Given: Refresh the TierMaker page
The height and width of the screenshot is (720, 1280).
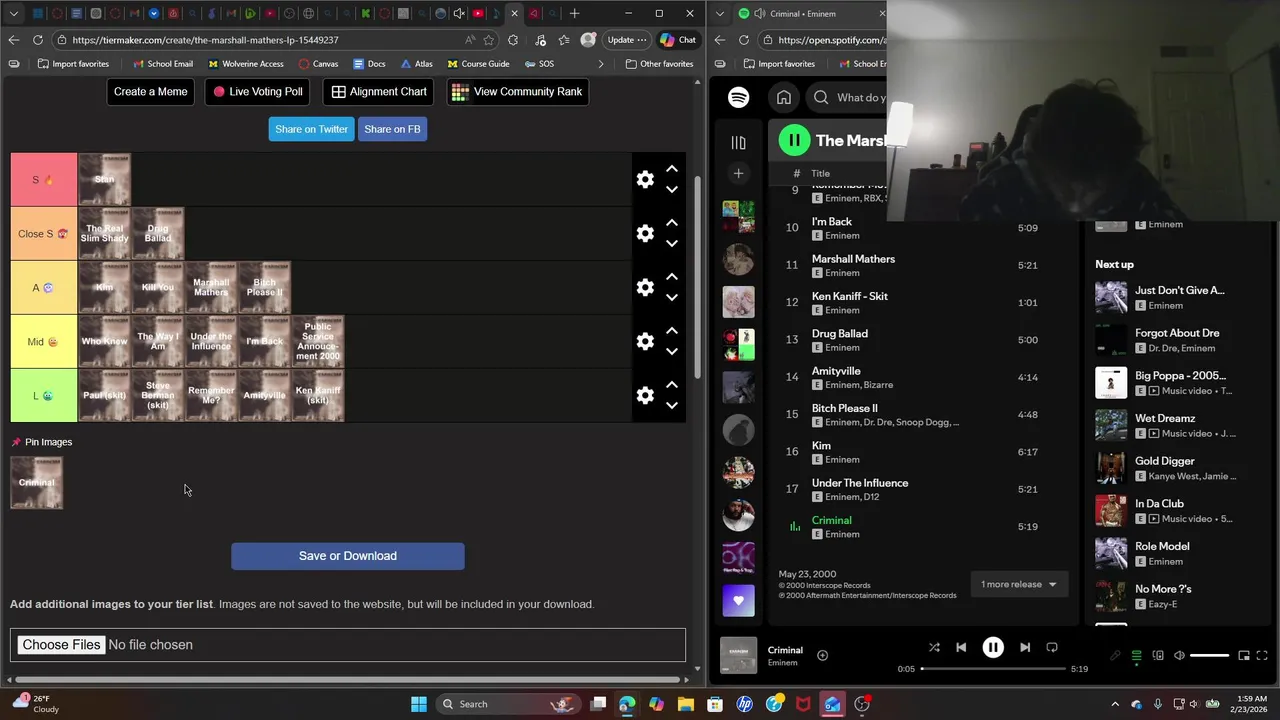Looking at the screenshot, I should [x=38, y=40].
